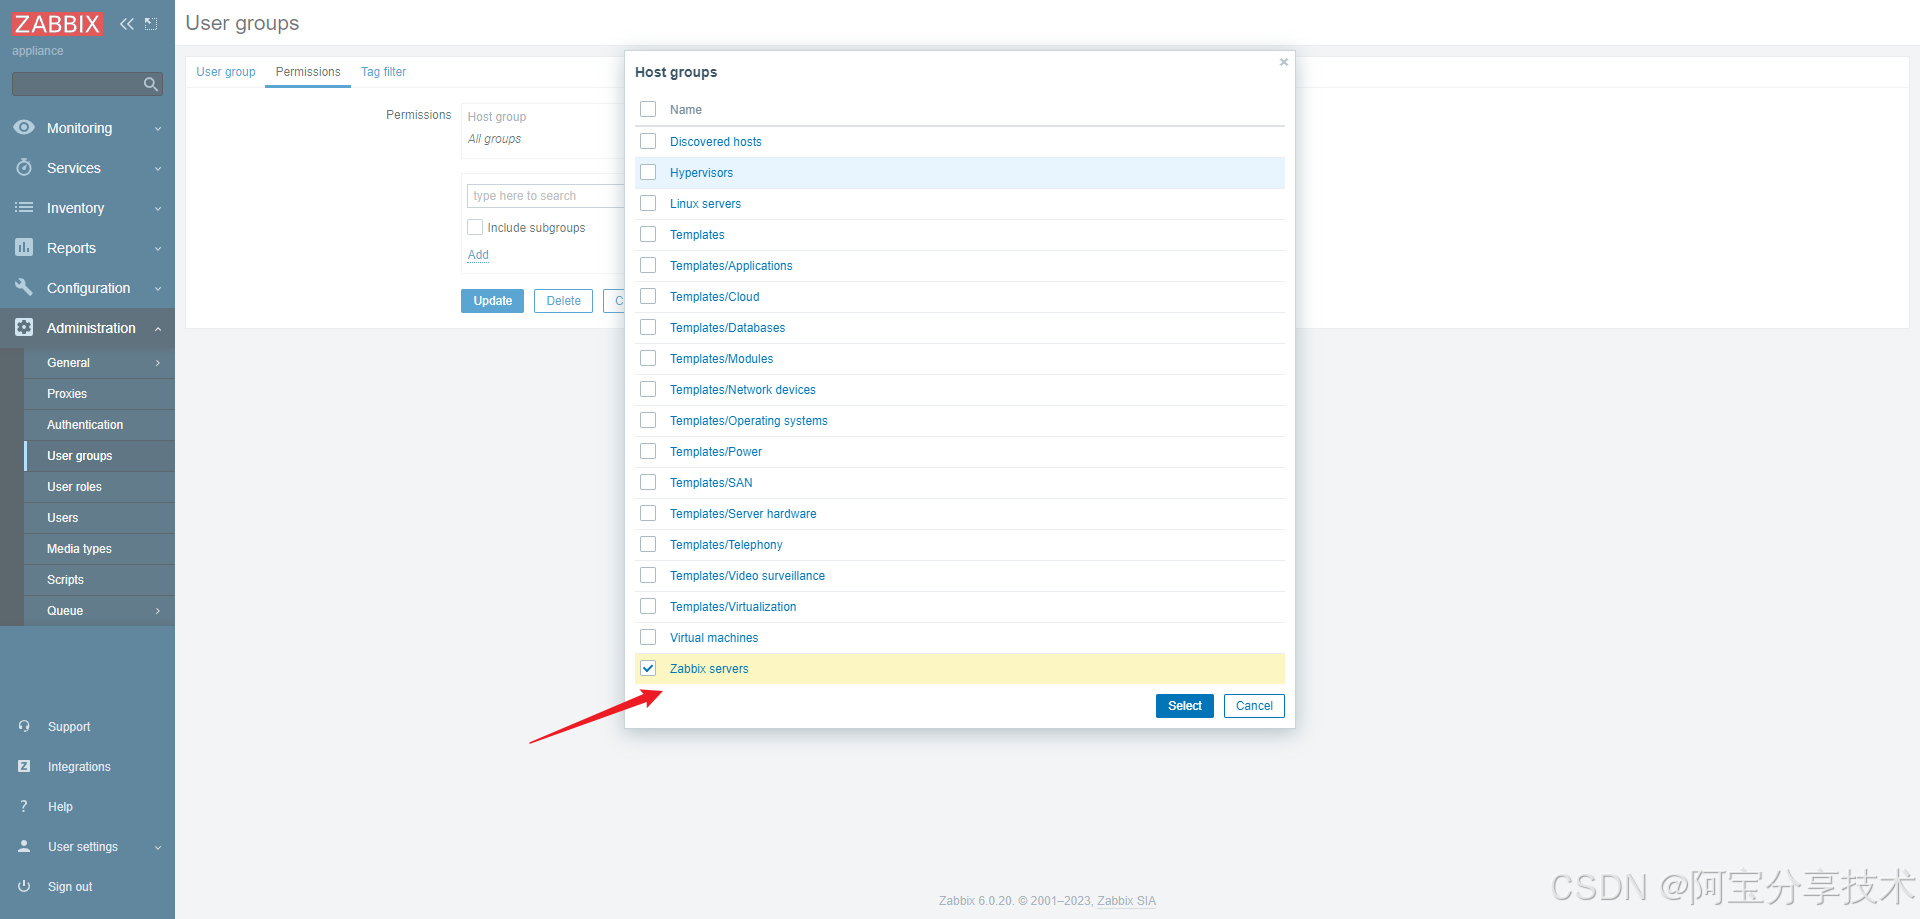Image resolution: width=1920 pixels, height=919 pixels.
Task: Click the Inventory list icon
Action: coord(24,207)
